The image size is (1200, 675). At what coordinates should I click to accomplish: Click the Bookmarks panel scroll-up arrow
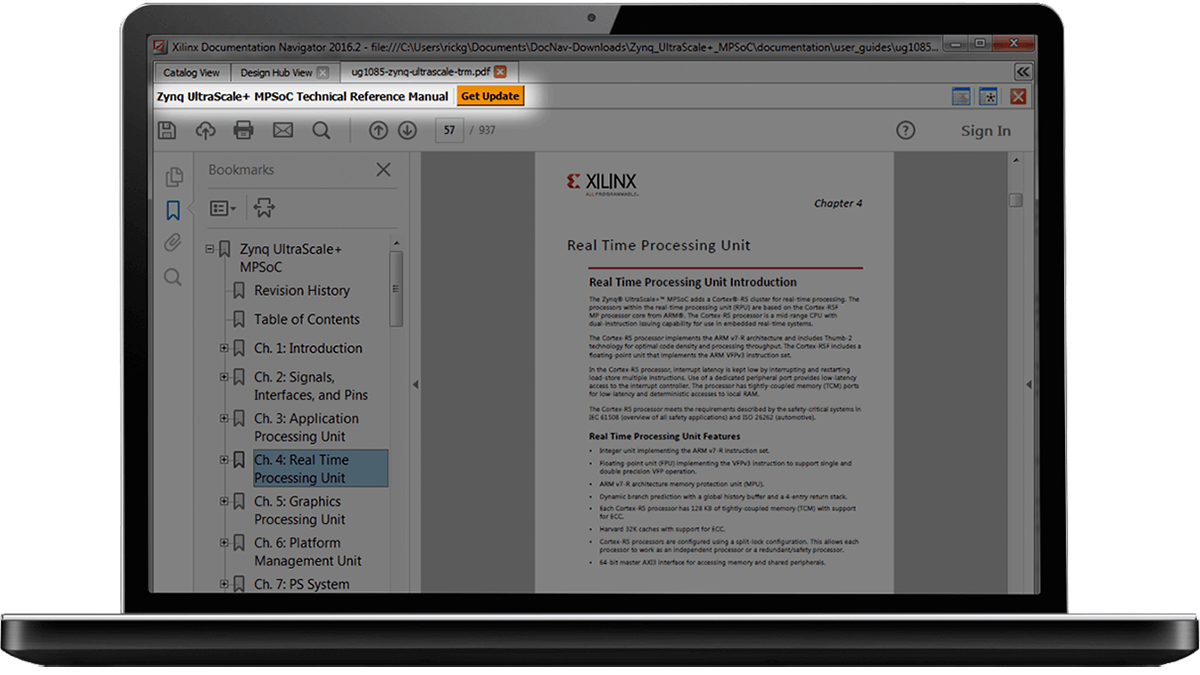point(396,243)
